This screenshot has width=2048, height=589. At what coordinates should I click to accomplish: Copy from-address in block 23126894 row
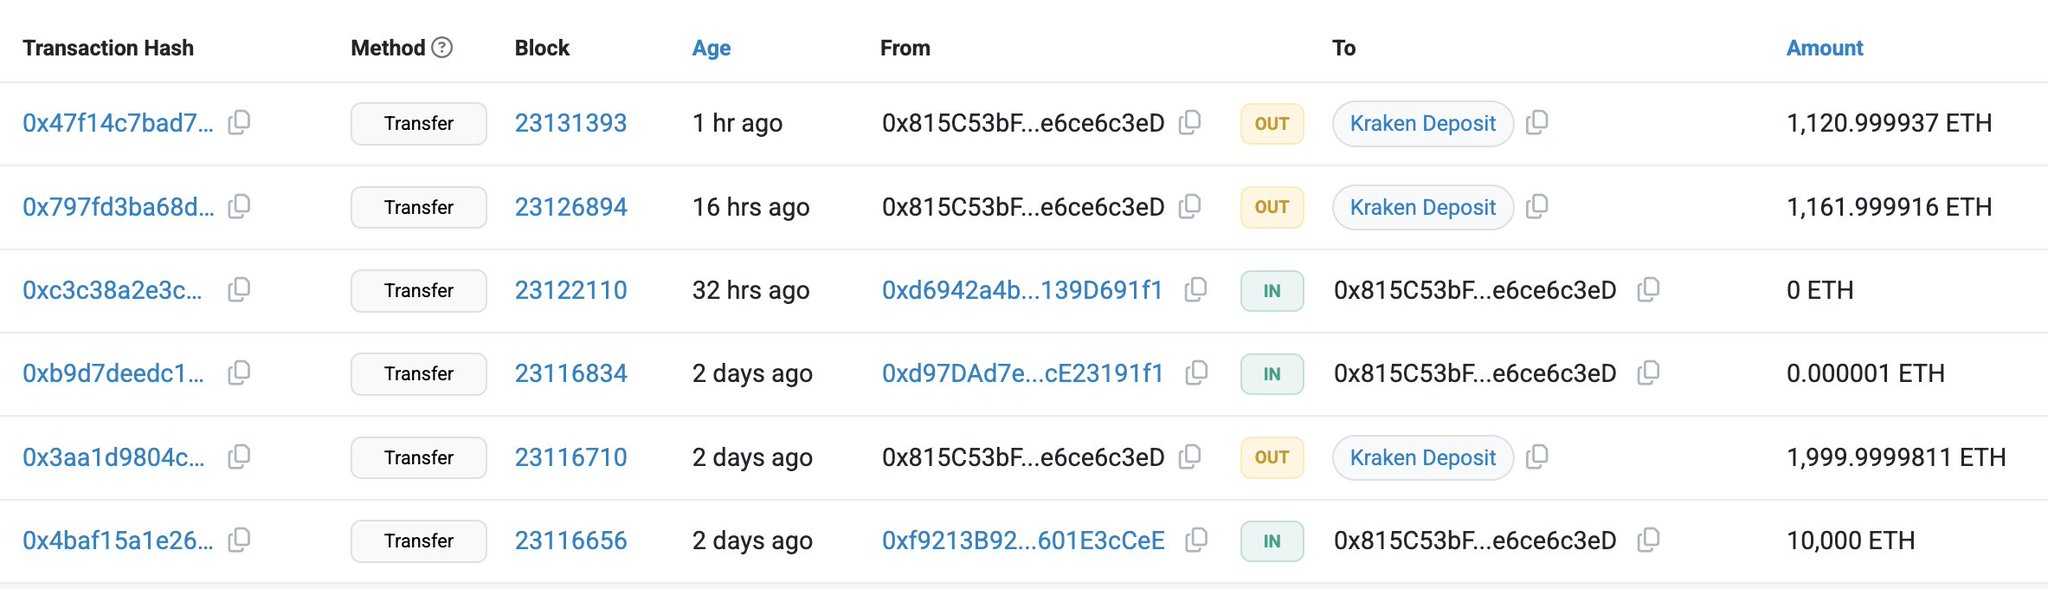pyautogui.click(x=1190, y=207)
